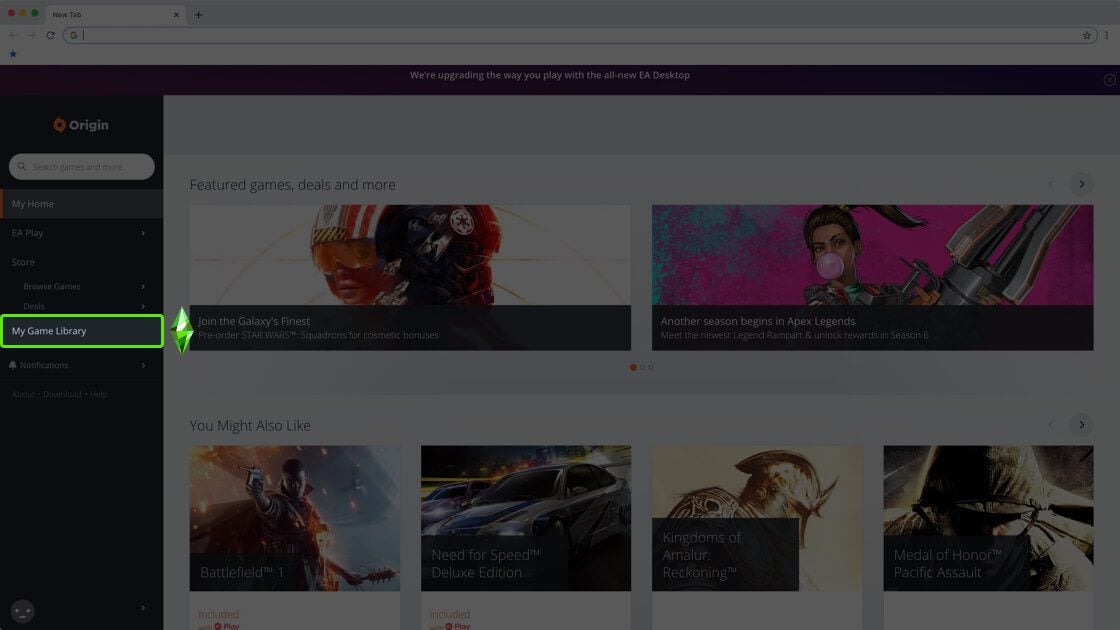
Task: Click the search magnifier icon
Action: [22, 166]
